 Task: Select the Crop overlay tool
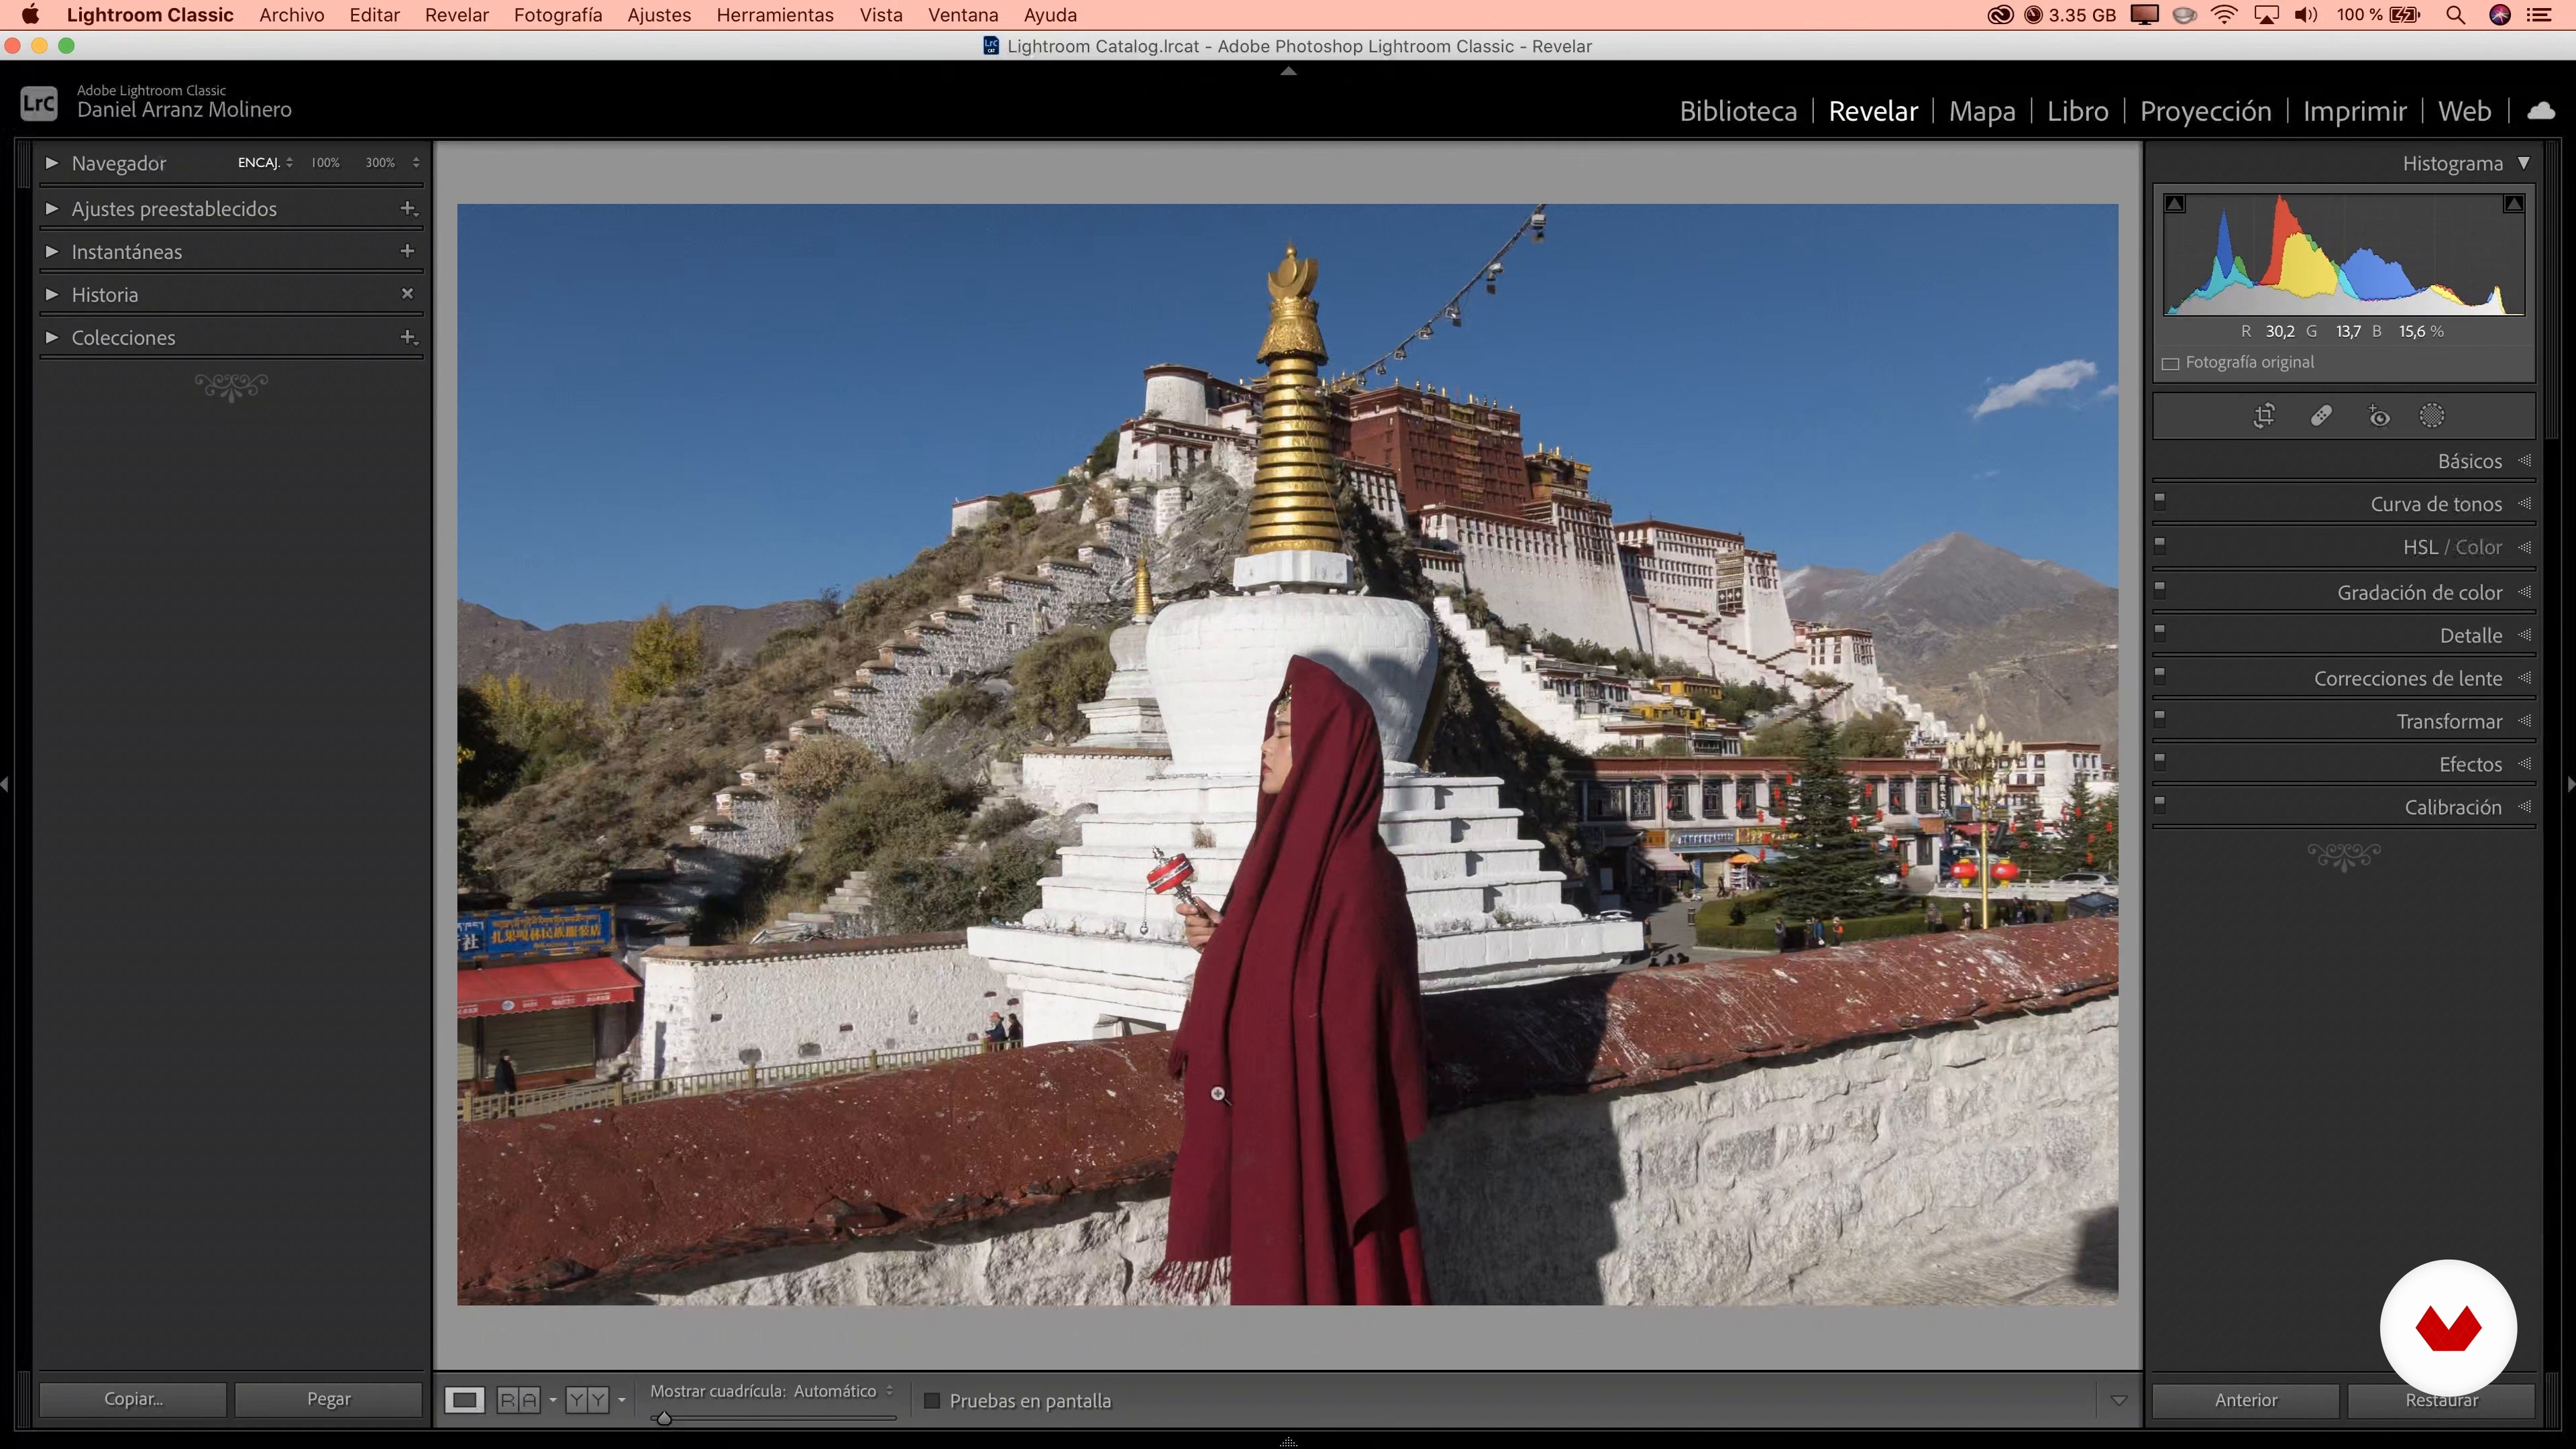(2264, 416)
